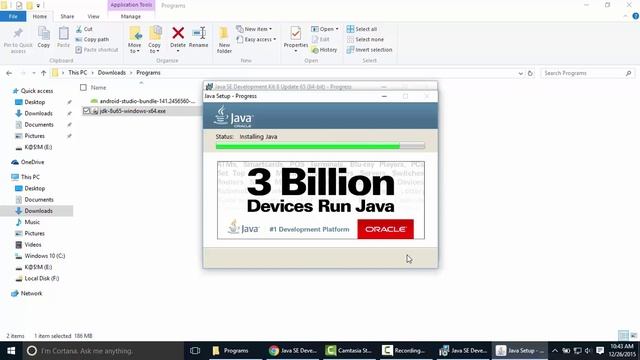Open the Manage tab under Application Tools

pyautogui.click(x=131, y=16)
